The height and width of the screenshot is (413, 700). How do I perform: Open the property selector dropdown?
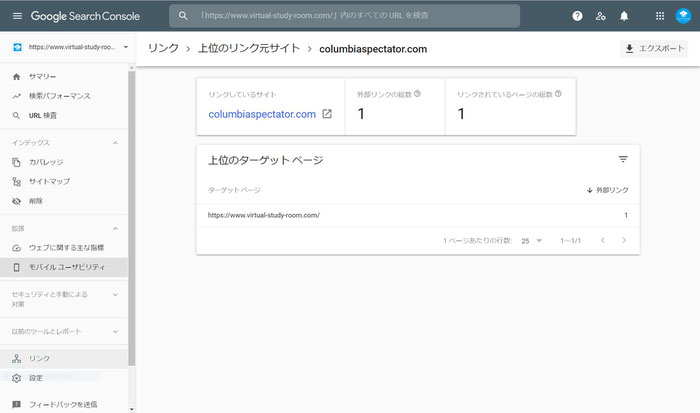click(71, 47)
